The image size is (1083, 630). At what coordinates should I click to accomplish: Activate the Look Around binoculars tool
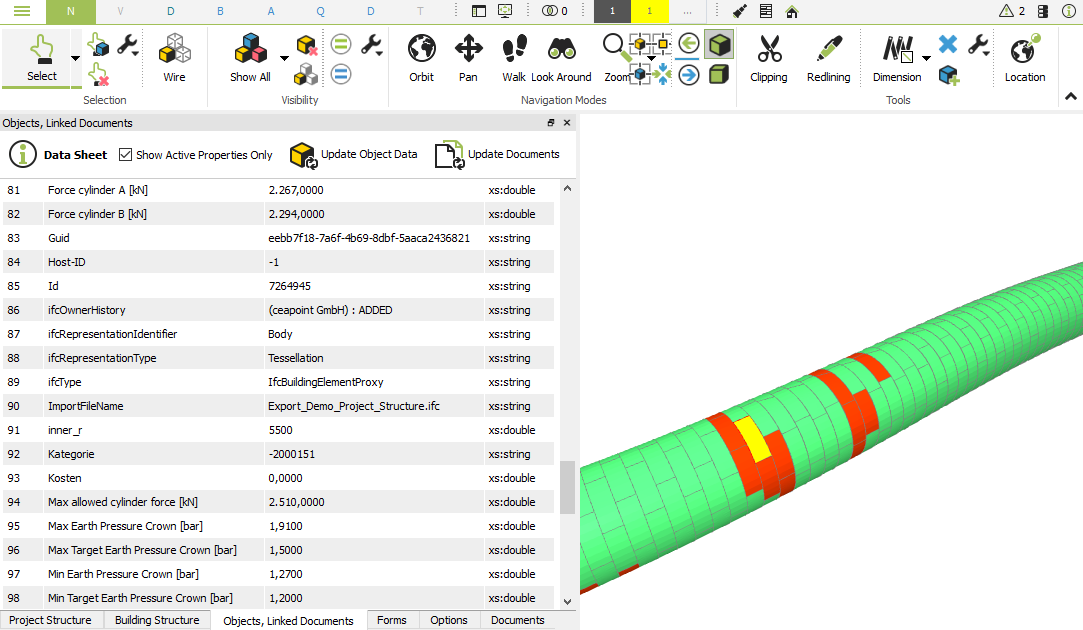point(561,58)
